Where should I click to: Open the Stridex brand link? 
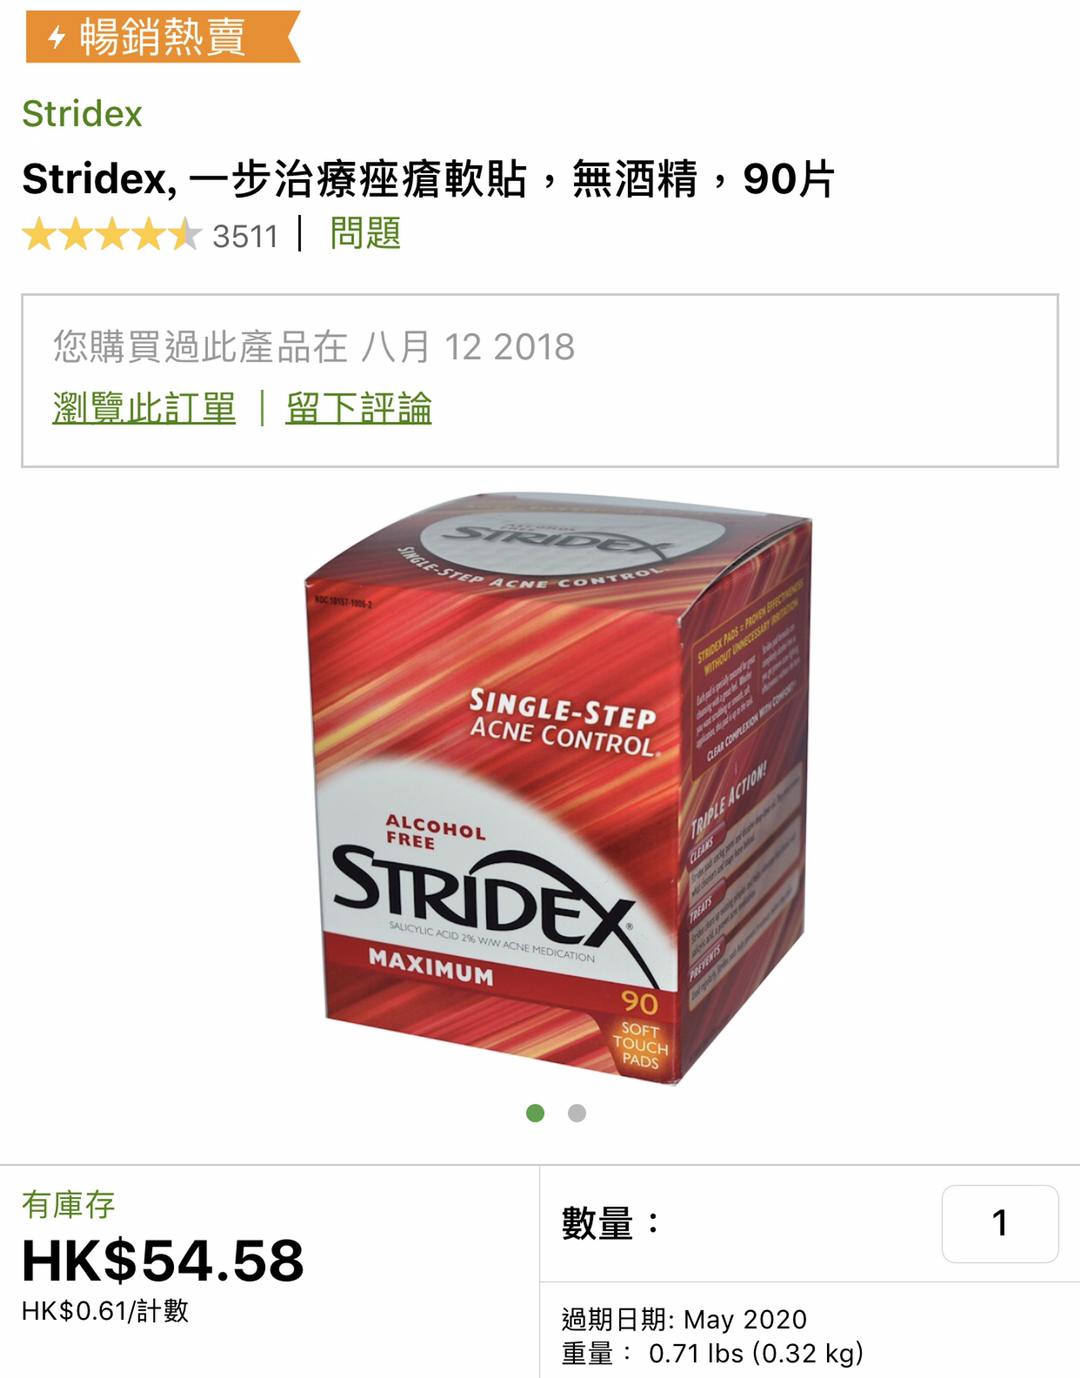82,113
